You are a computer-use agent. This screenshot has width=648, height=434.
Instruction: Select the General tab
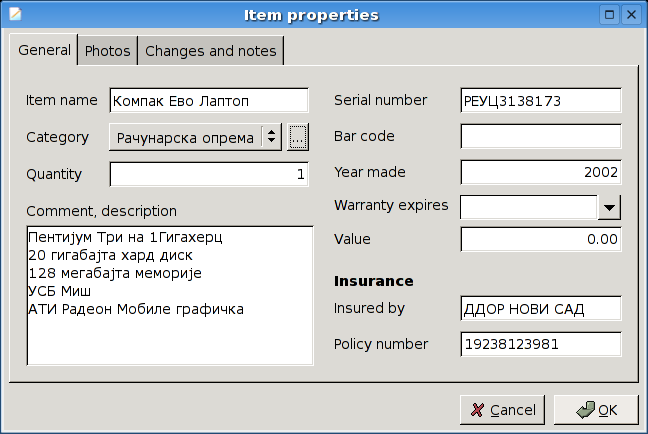(x=44, y=50)
